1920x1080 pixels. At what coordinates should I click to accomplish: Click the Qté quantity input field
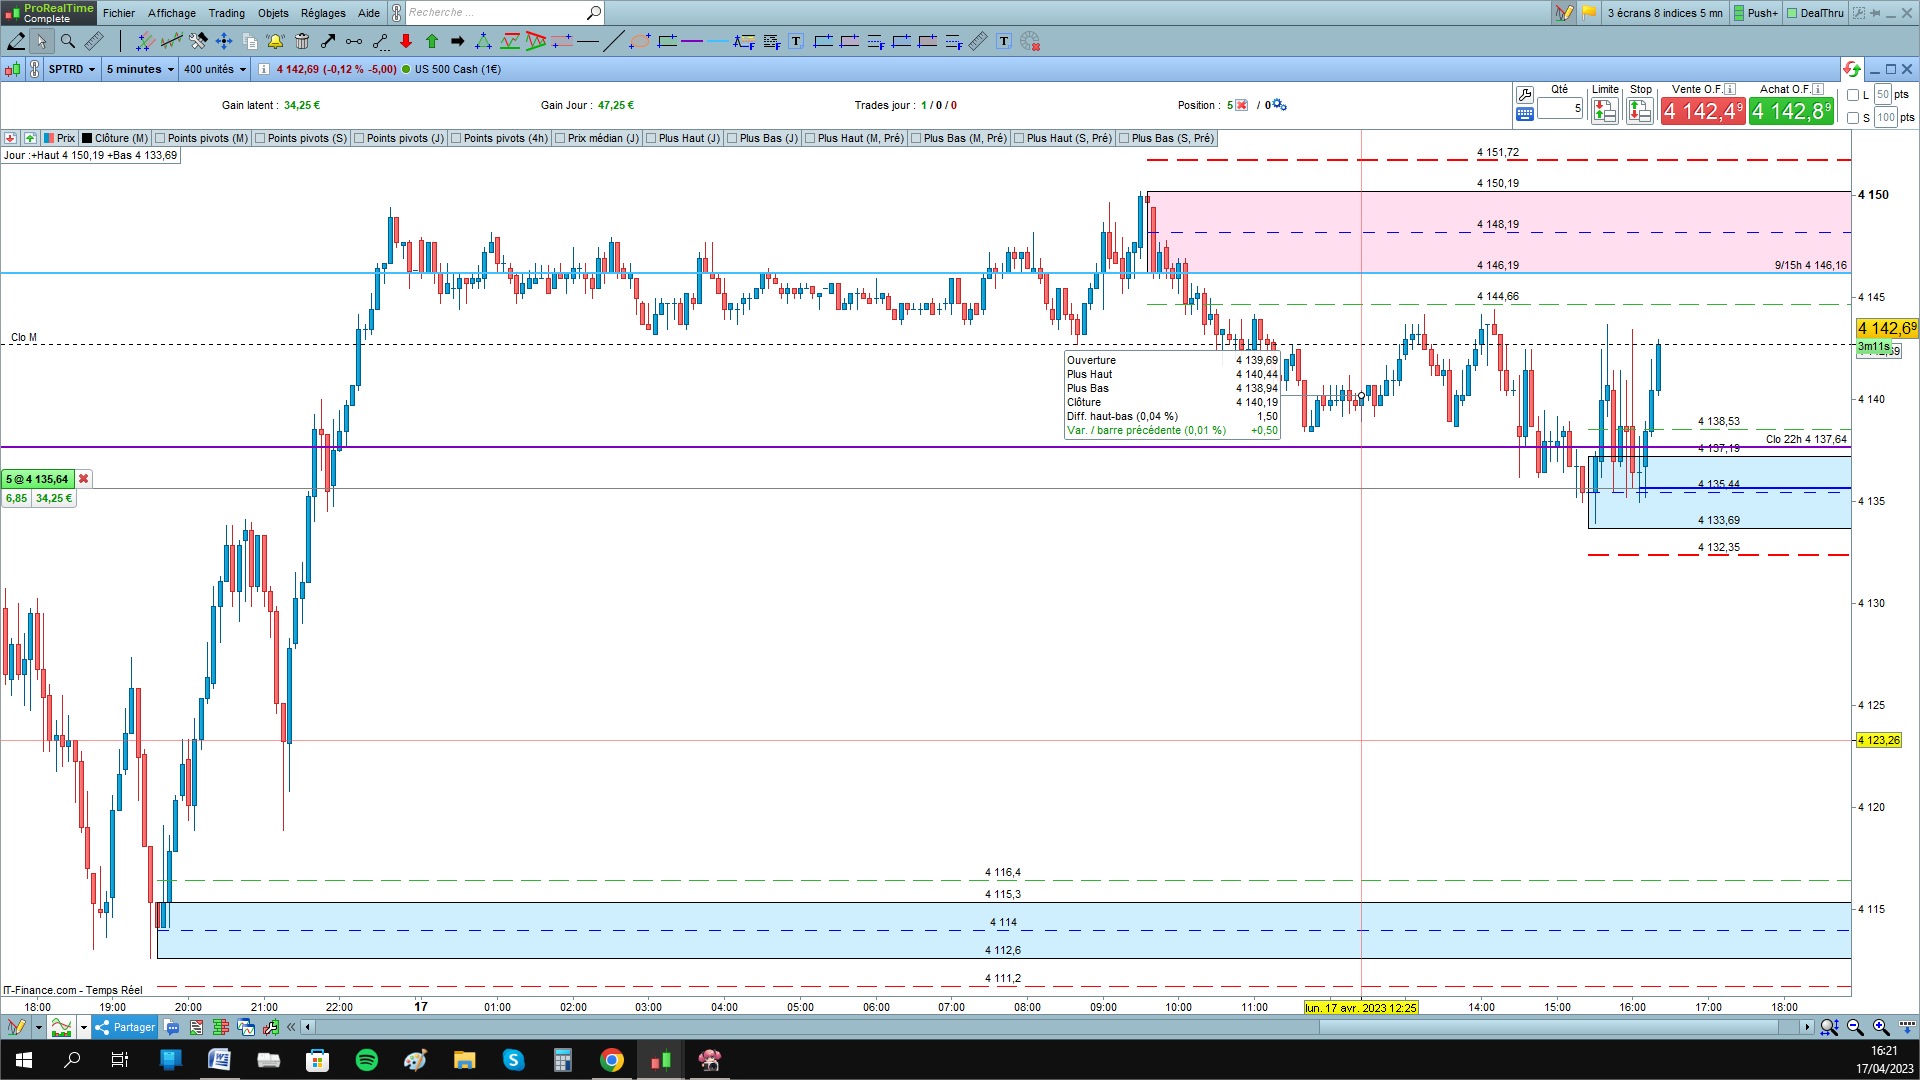tap(1560, 108)
